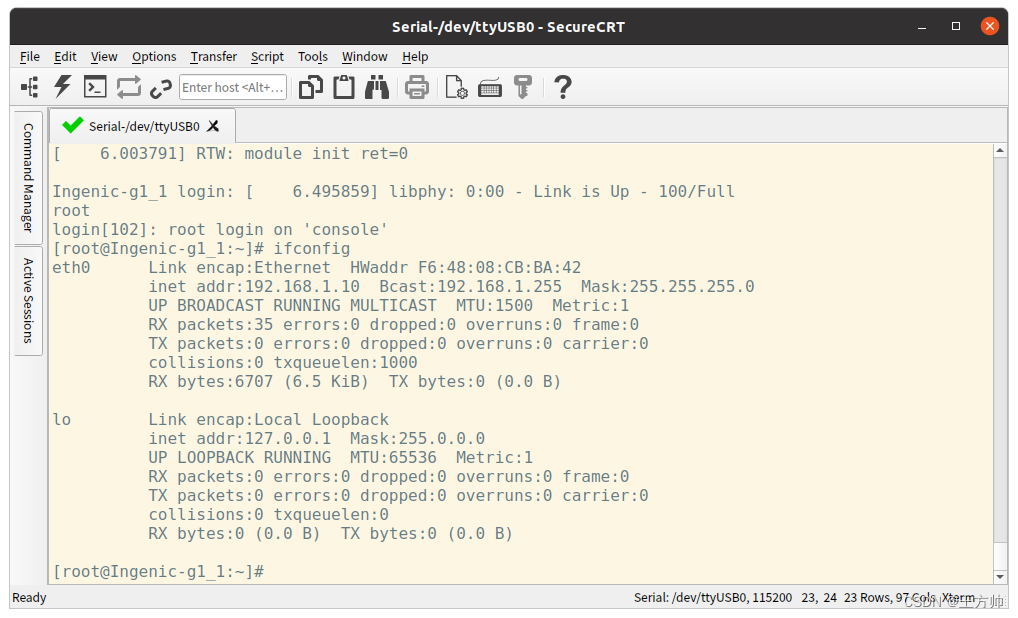Open the Transfer menu
Image resolution: width=1018 pixels, height=618 pixels.
click(213, 56)
